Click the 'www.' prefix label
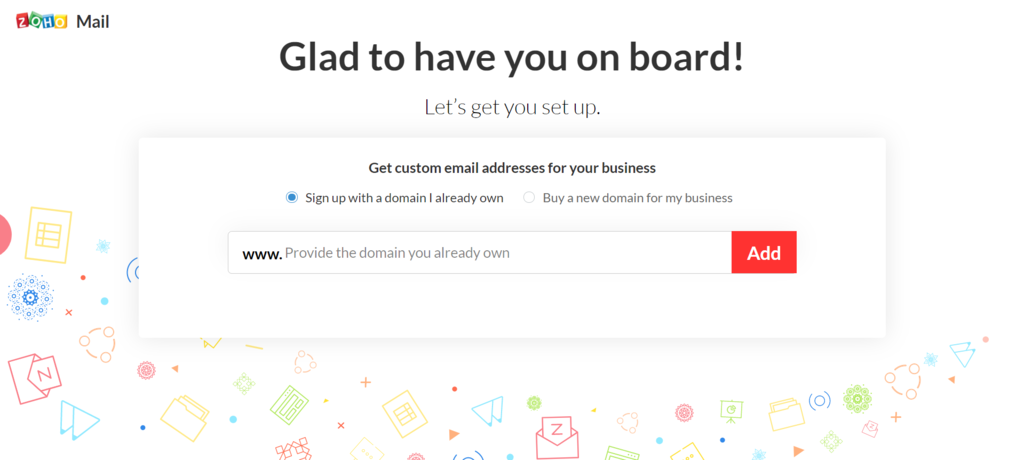This screenshot has width=1024, height=460. tap(261, 253)
